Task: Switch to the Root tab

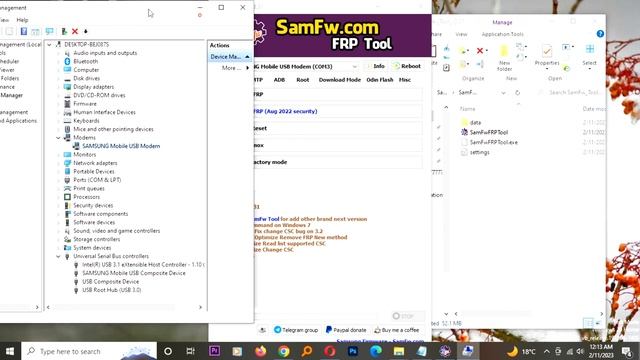Action: 302,80
